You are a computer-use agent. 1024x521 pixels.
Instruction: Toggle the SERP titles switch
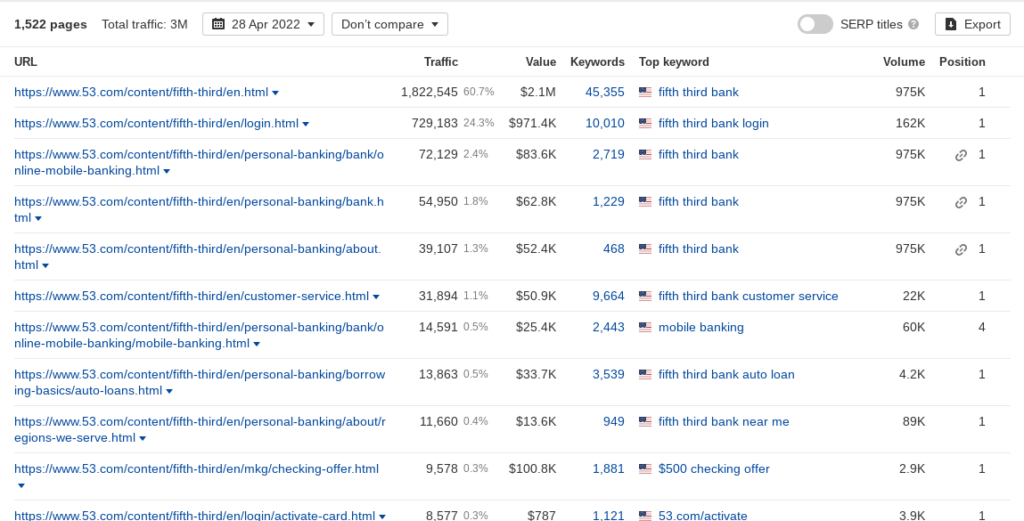(x=815, y=24)
